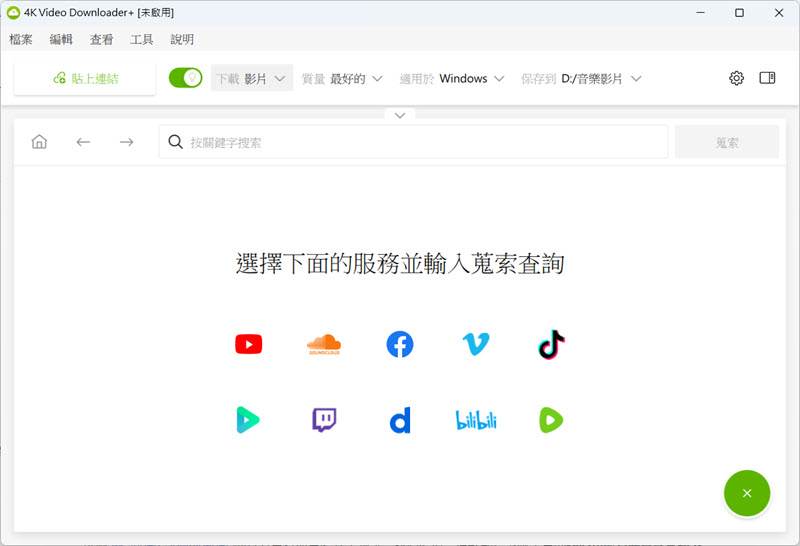Open the 編輯 menu
This screenshot has width=800, height=546.
(61, 39)
